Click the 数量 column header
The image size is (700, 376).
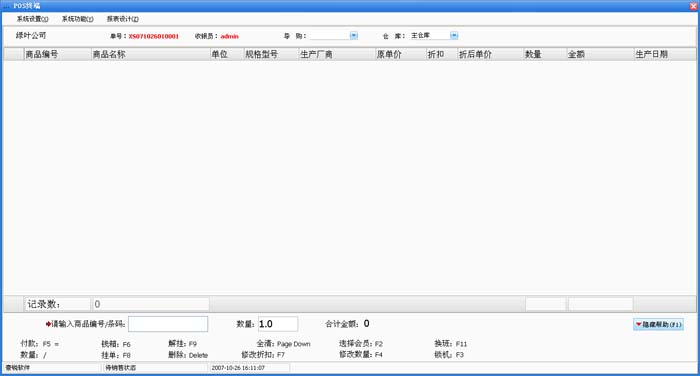click(x=545, y=54)
